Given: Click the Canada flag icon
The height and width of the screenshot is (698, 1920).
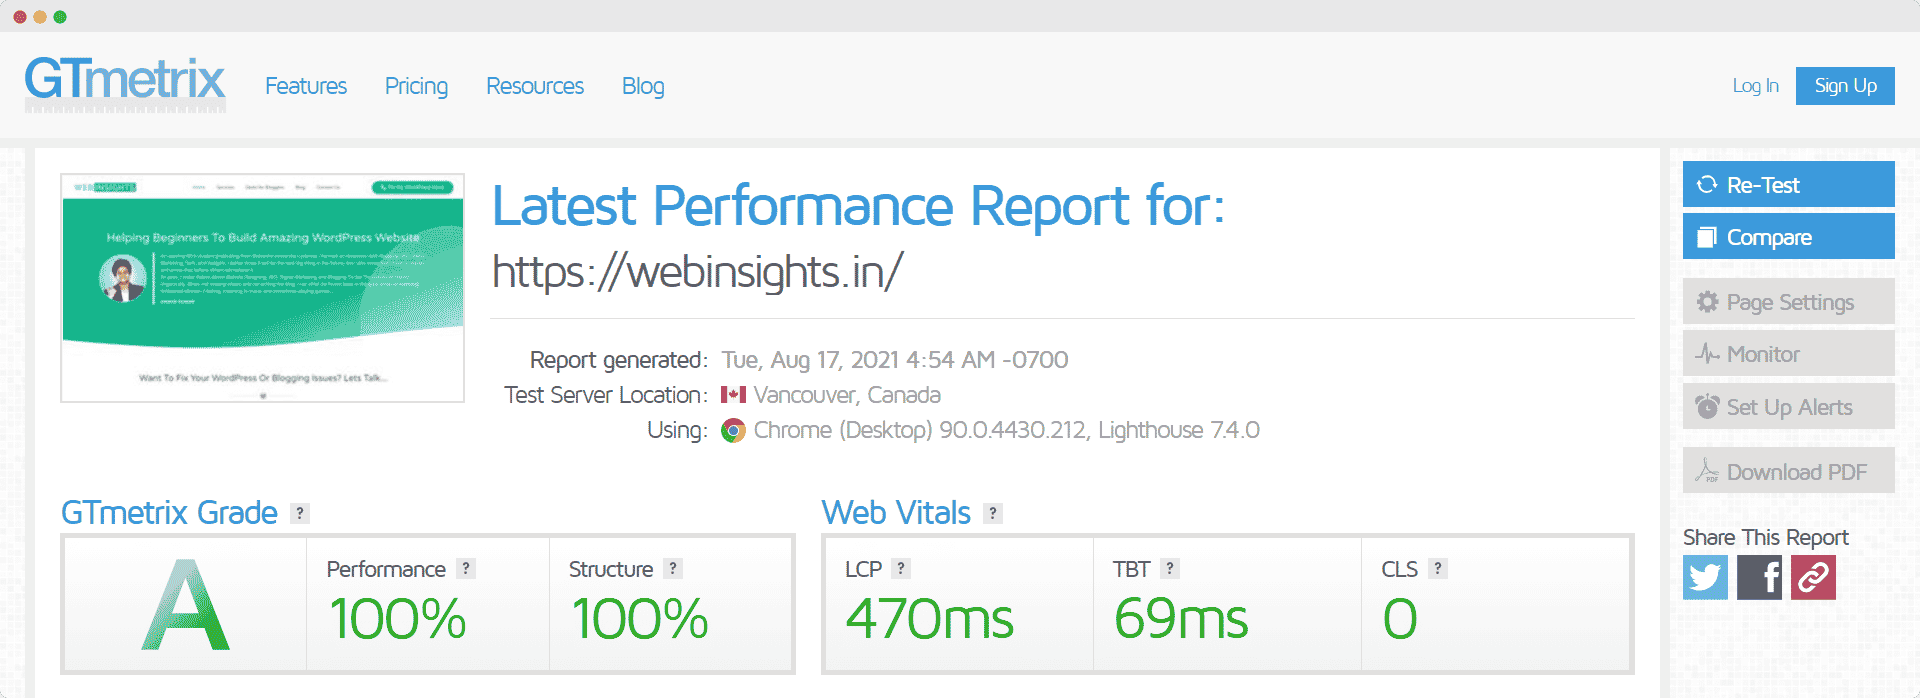Looking at the screenshot, I should (734, 395).
